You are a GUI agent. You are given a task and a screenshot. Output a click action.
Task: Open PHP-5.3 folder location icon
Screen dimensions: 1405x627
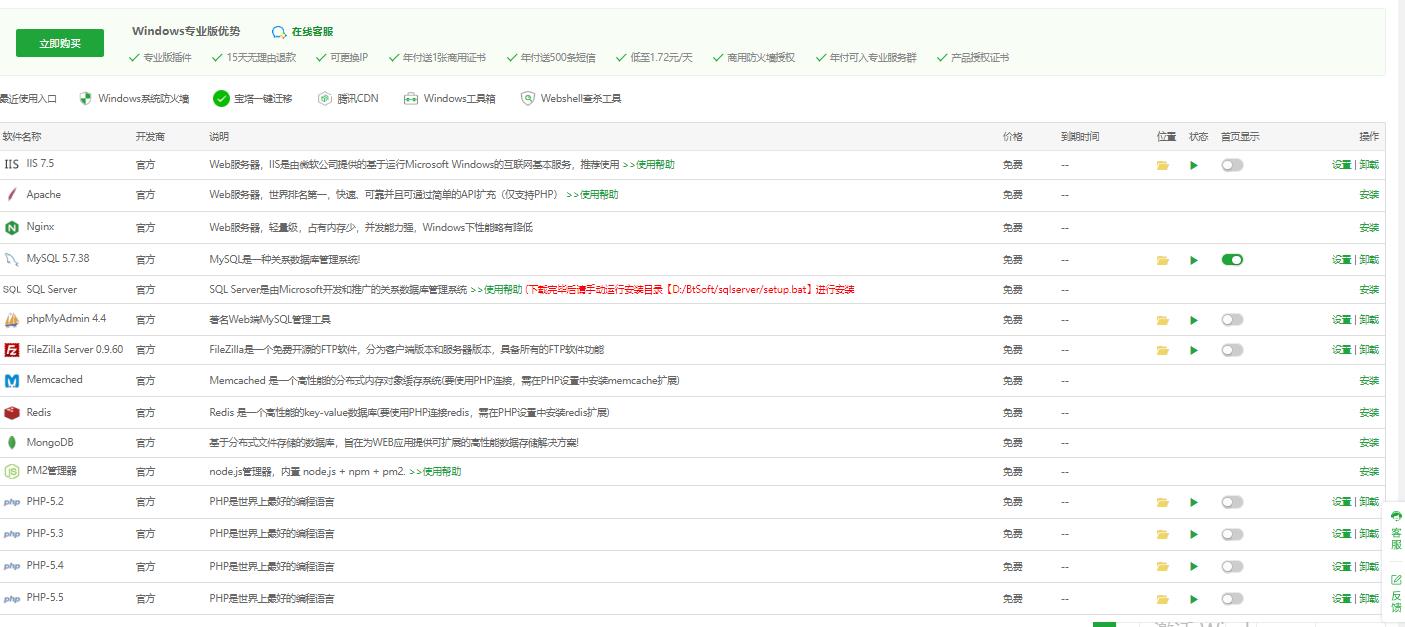pyautogui.click(x=1163, y=535)
